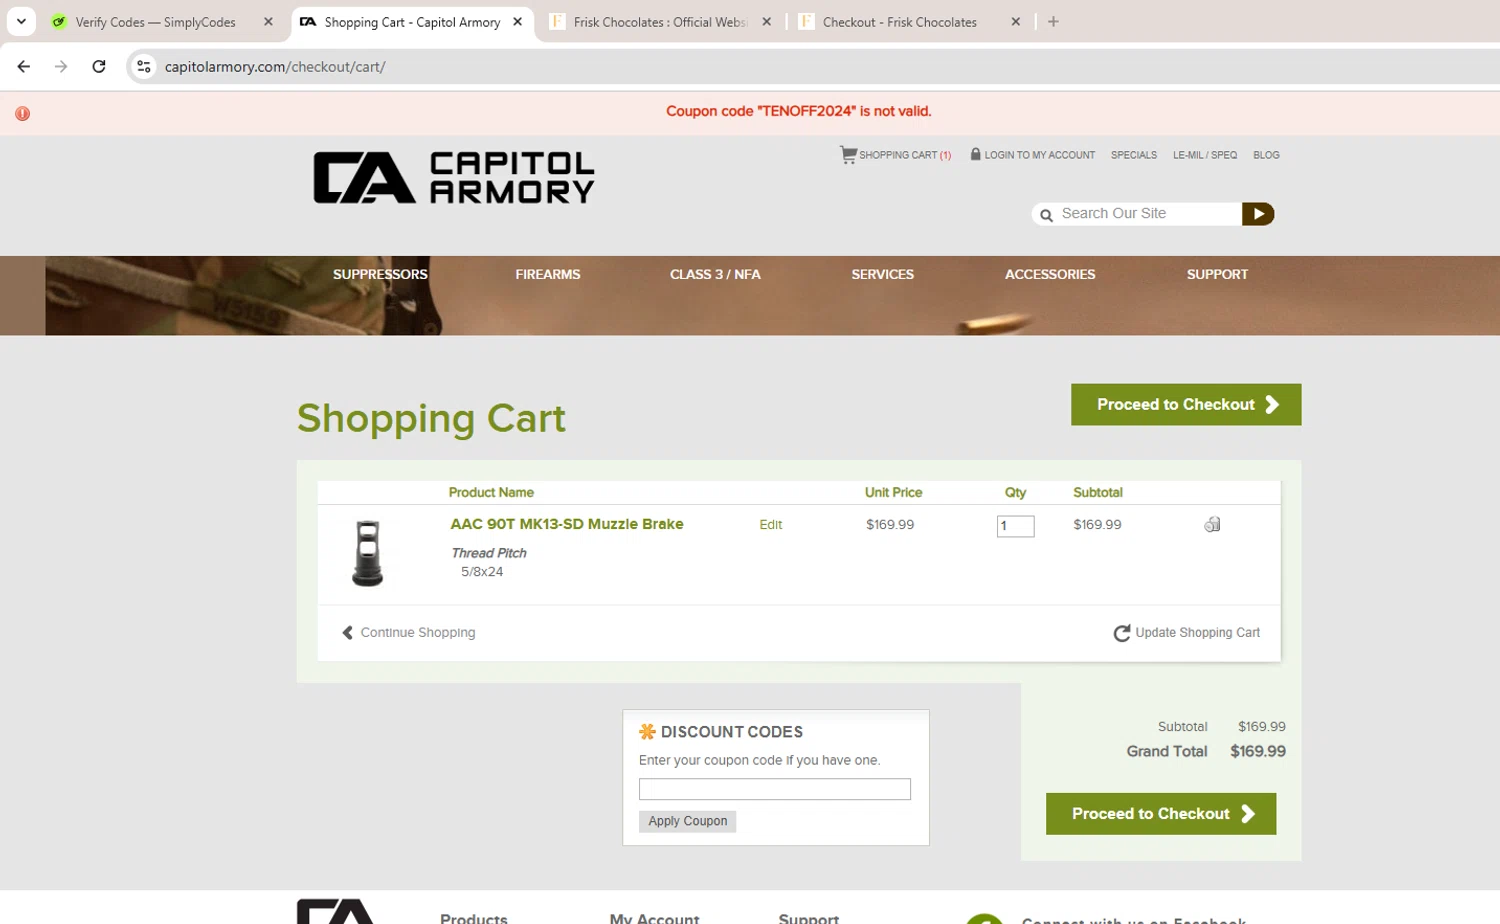Open a new browser tab
The image size is (1500, 924).
(x=1053, y=22)
